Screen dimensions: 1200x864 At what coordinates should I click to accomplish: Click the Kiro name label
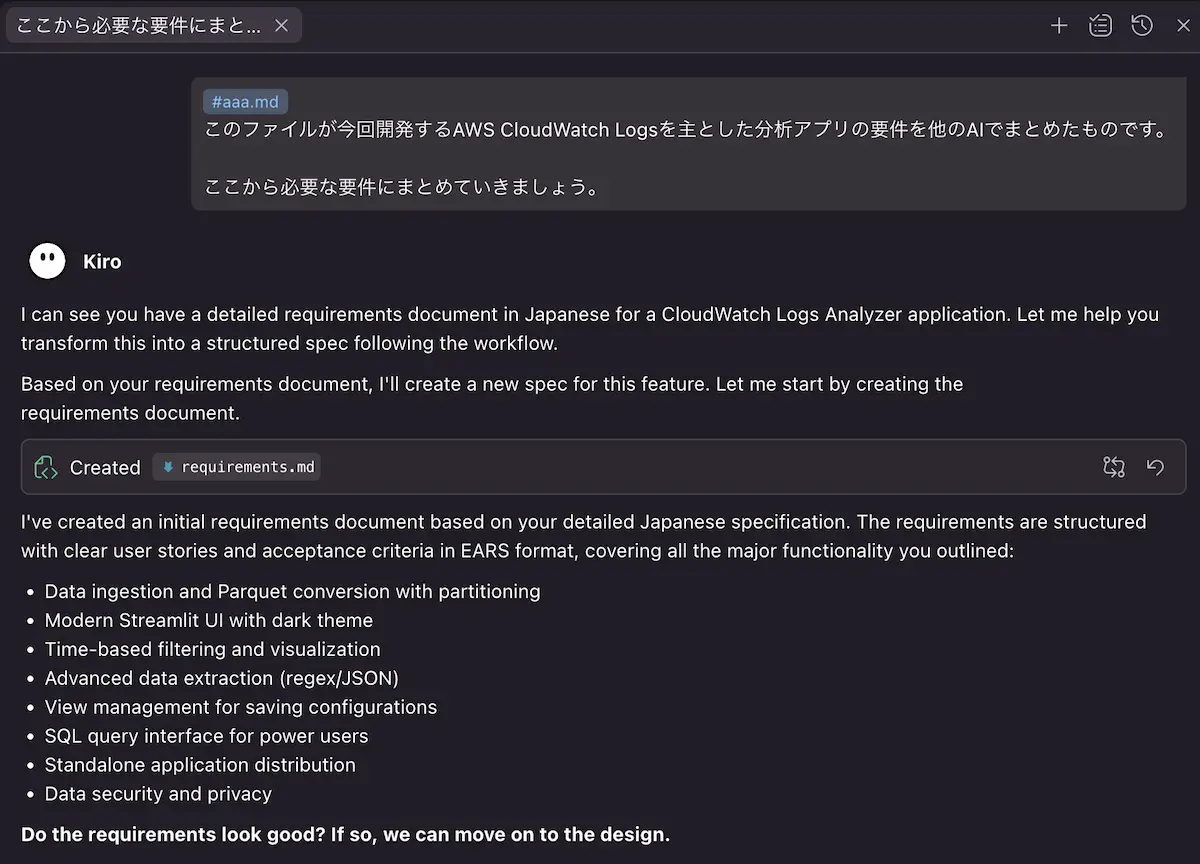pos(102,262)
